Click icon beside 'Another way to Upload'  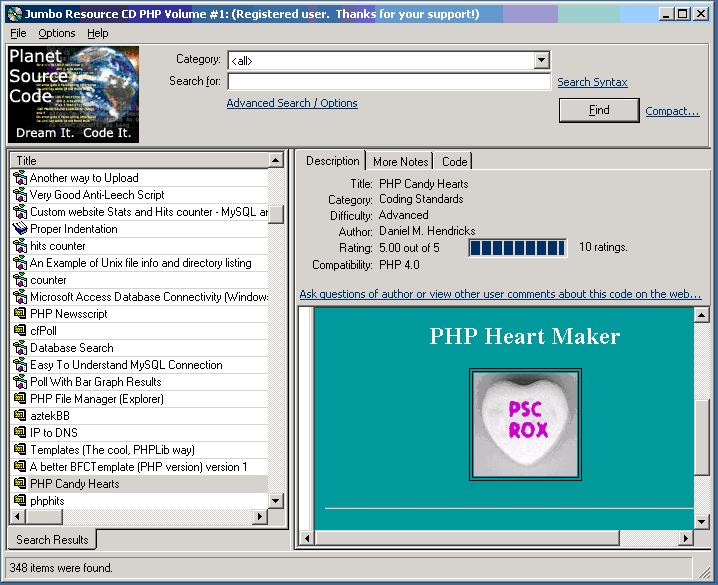click(x=20, y=178)
